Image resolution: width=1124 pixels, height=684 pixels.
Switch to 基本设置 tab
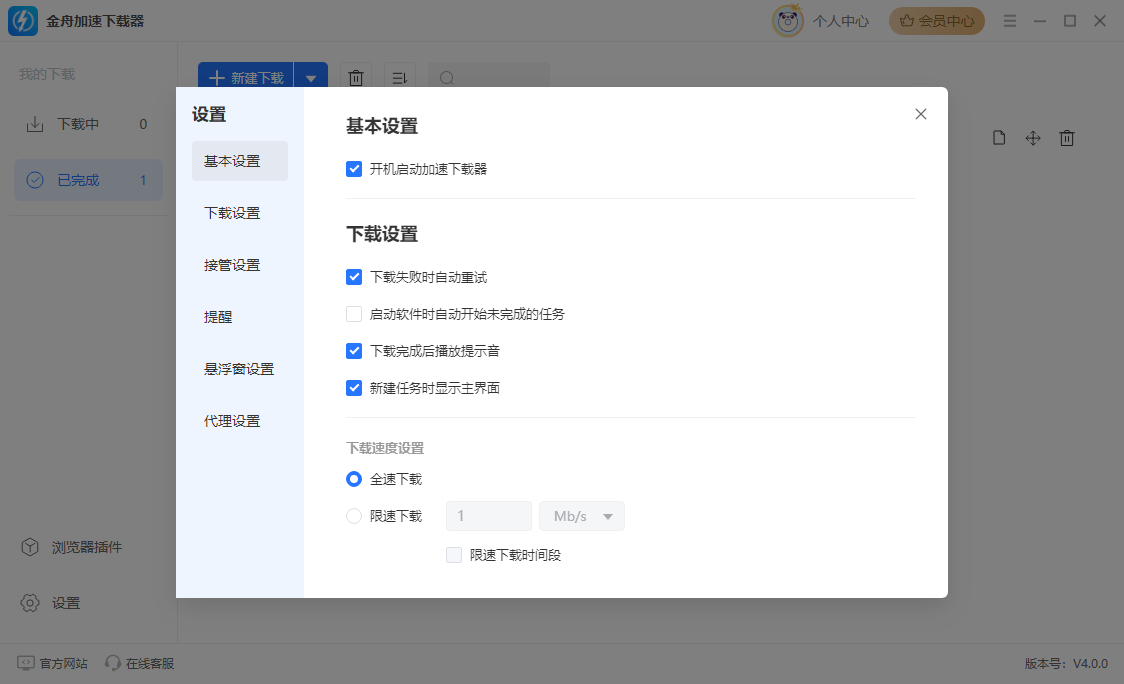(x=239, y=161)
